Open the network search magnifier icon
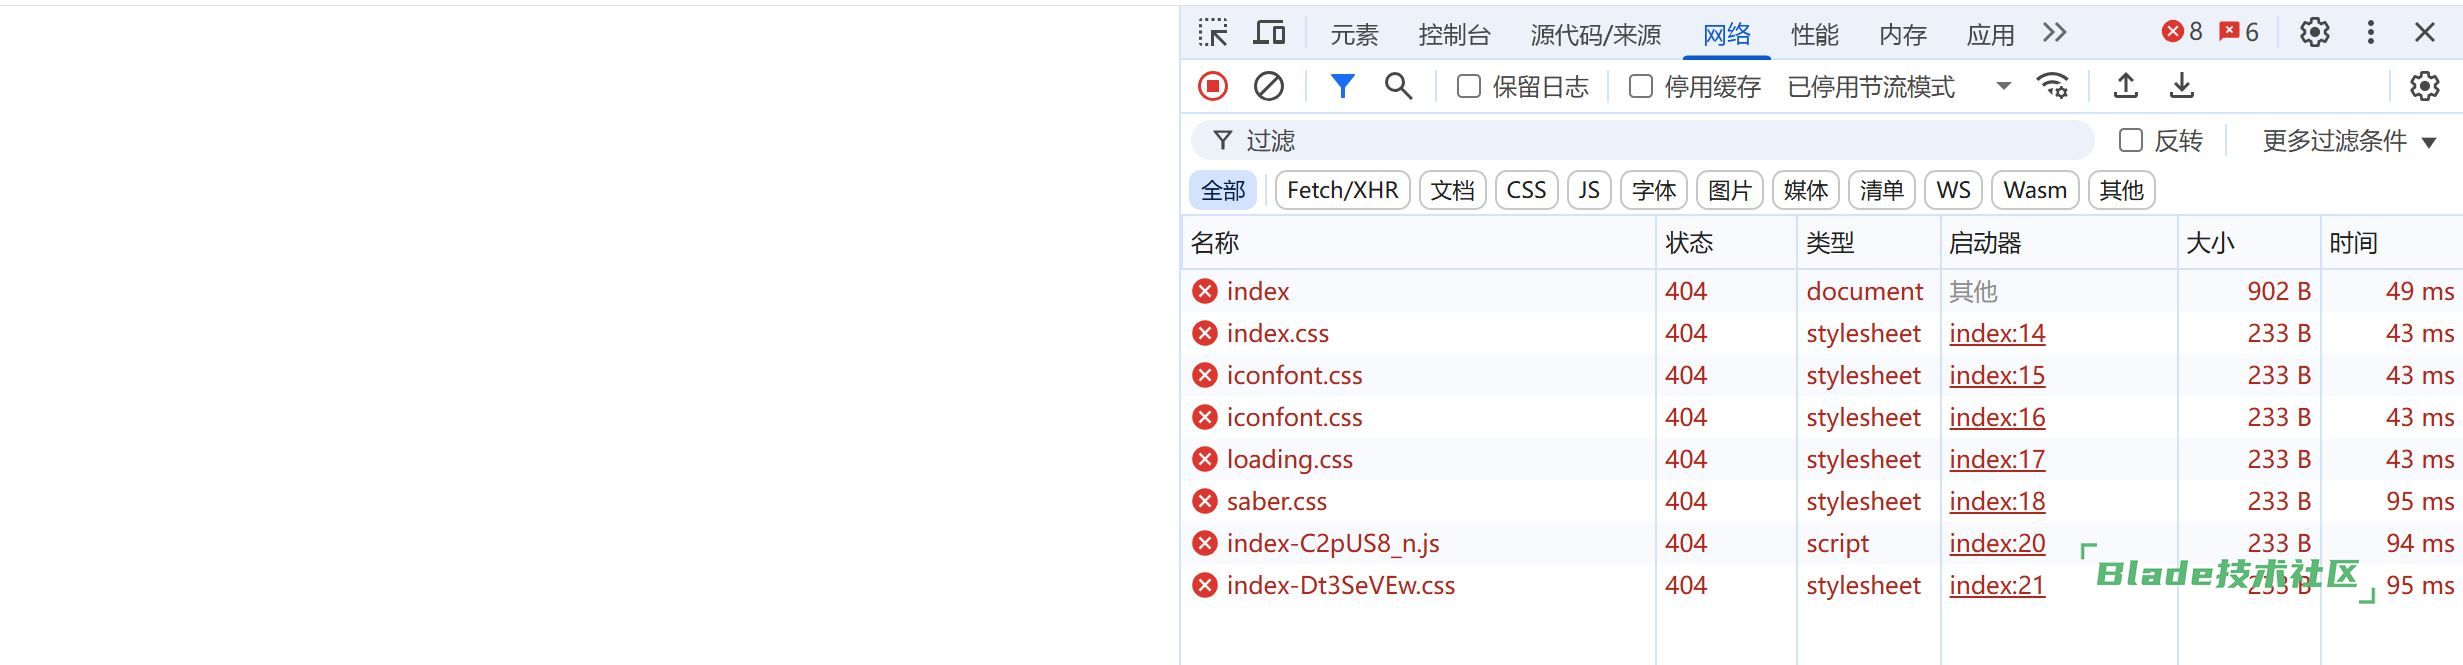Image resolution: width=2463 pixels, height=665 pixels. tap(1399, 86)
